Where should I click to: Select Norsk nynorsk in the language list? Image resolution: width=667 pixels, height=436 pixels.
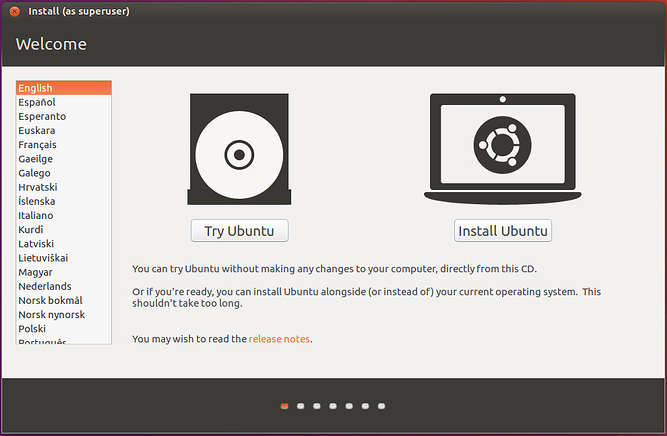coord(64,314)
